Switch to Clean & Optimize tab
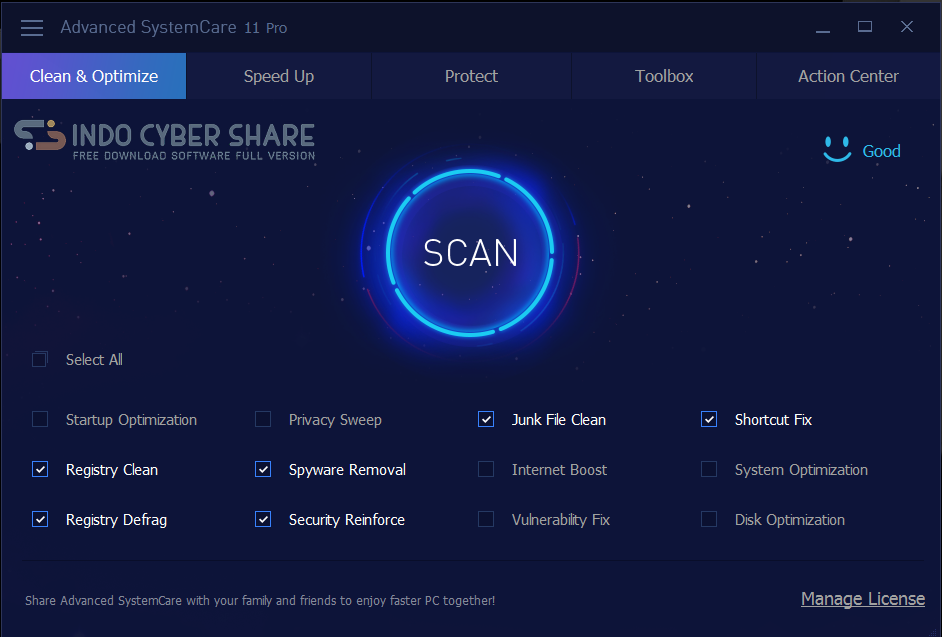Image resolution: width=942 pixels, height=637 pixels. (94, 76)
